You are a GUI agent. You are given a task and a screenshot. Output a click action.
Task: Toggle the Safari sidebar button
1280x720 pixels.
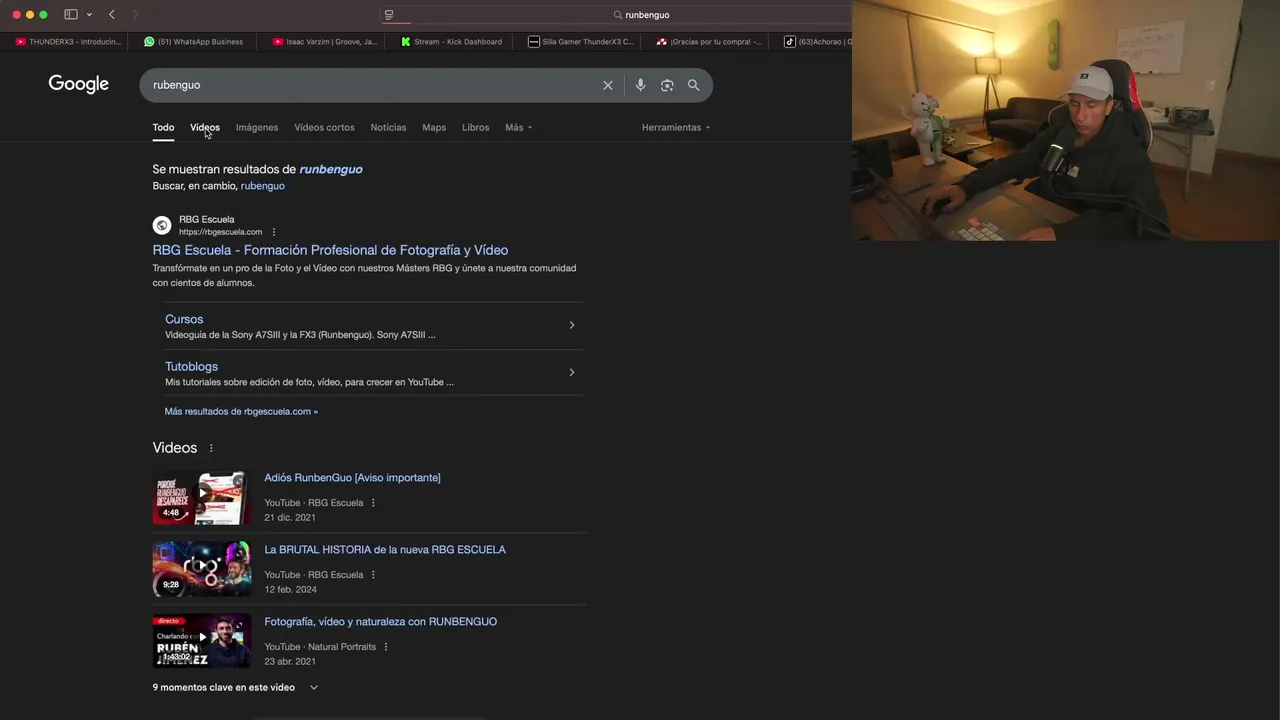[71, 15]
